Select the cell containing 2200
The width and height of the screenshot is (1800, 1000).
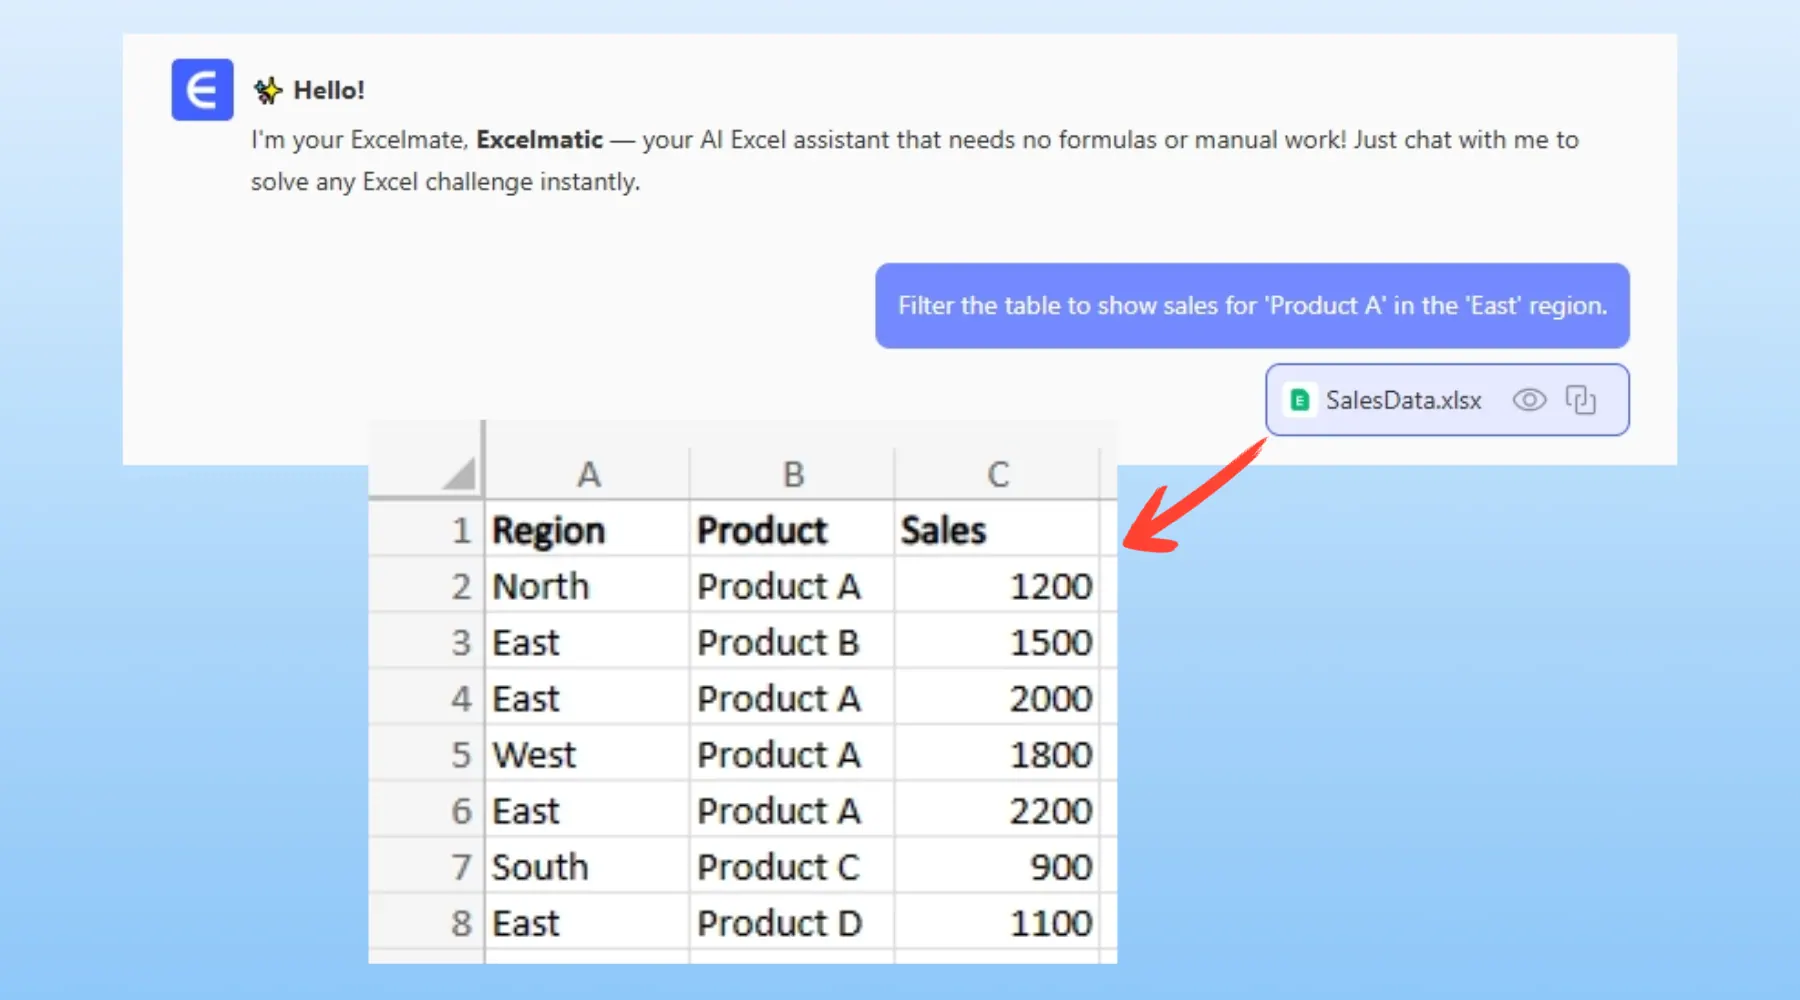click(996, 810)
